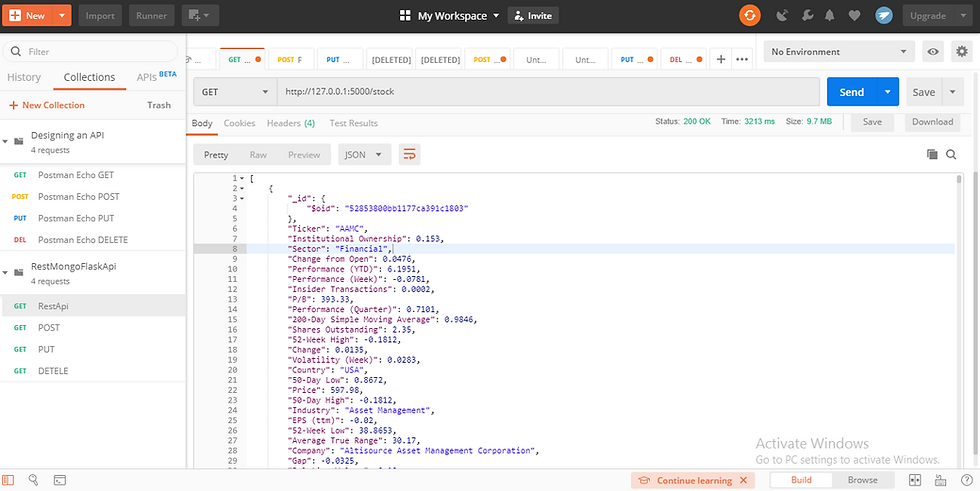Click the Invite button

click(533, 16)
